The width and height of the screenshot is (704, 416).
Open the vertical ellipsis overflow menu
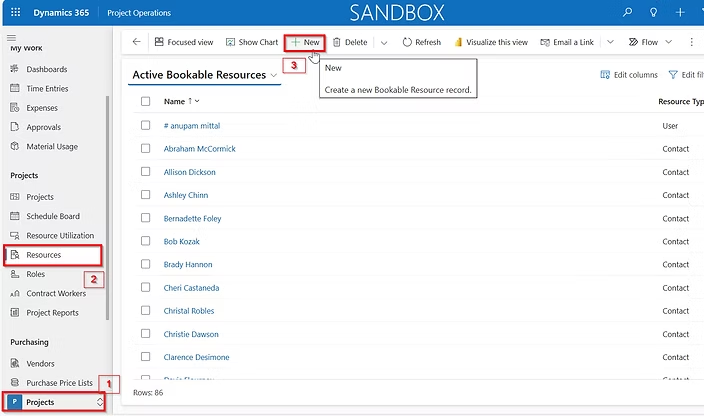[x=691, y=42]
